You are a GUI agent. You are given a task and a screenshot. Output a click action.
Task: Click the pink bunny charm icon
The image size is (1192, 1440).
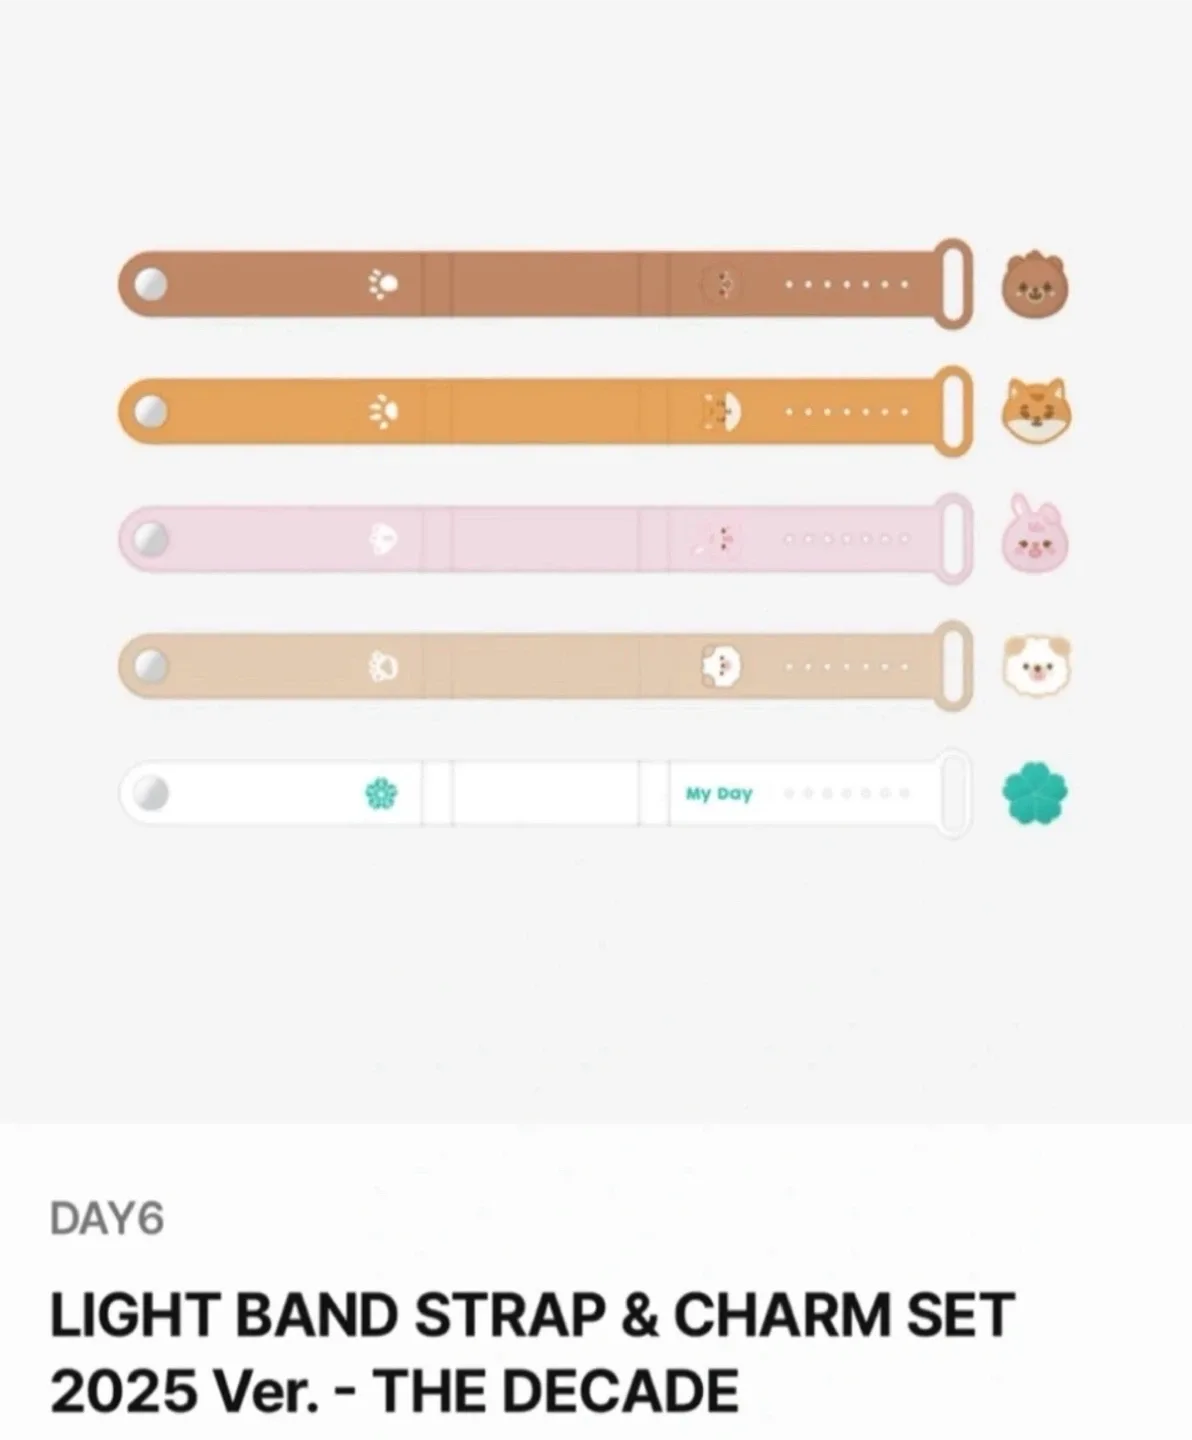coord(1035,534)
